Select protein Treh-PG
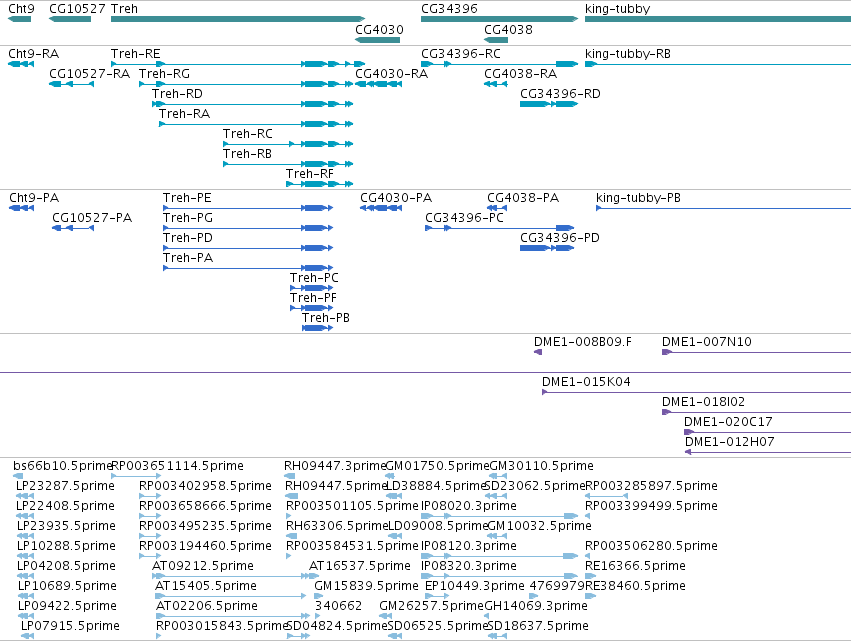The height and width of the screenshot is (641, 851). pyautogui.click(x=248, y=228)
